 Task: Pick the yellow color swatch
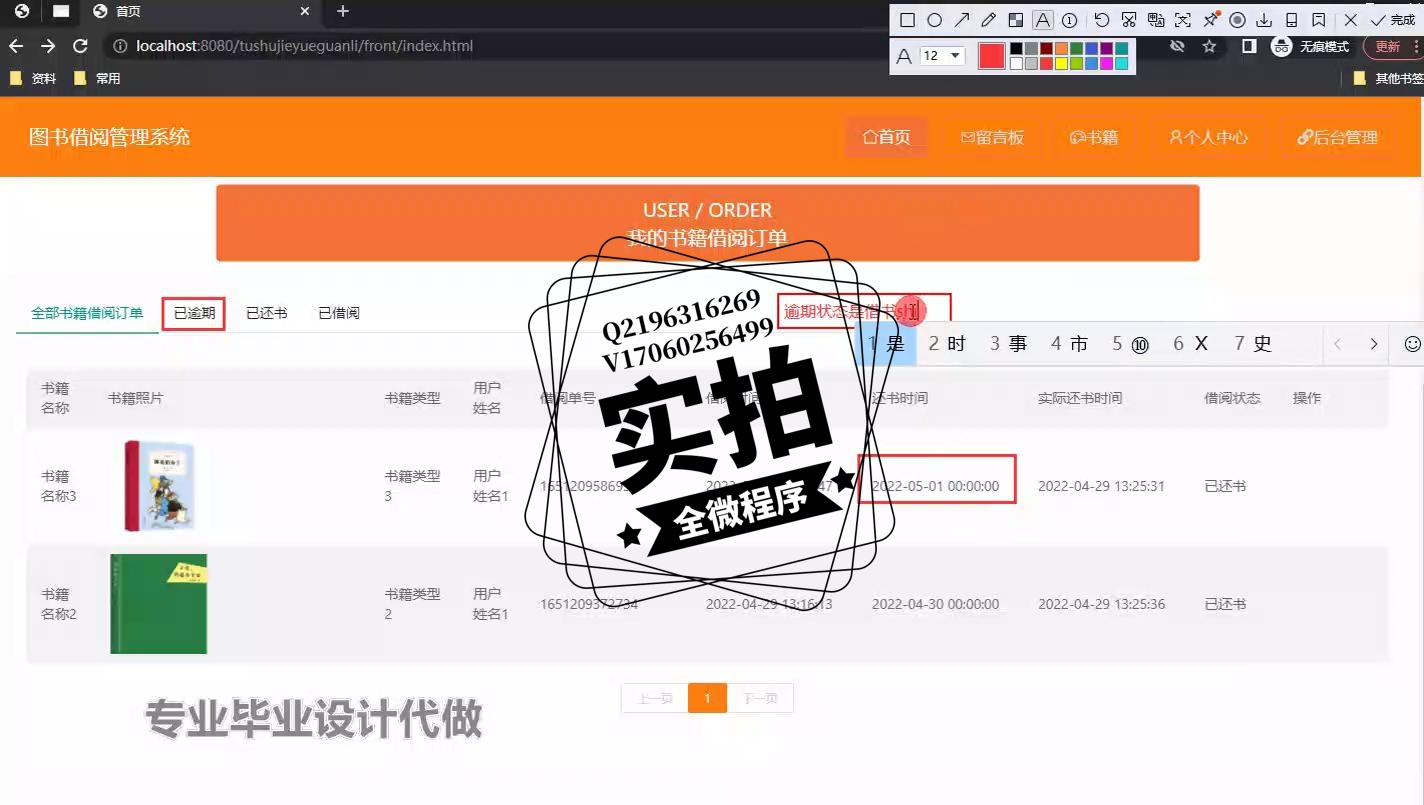coord(1061,64)
